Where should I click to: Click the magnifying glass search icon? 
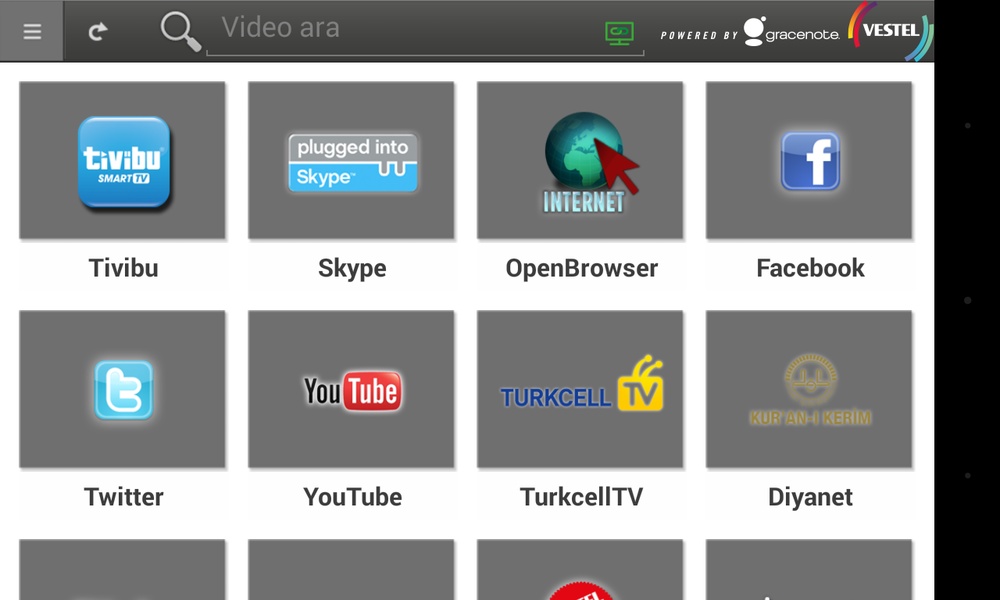(x=180, y=31)
